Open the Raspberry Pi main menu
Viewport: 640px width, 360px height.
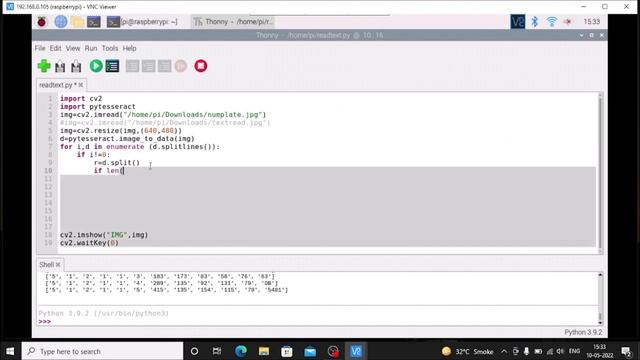pos(42,22)
